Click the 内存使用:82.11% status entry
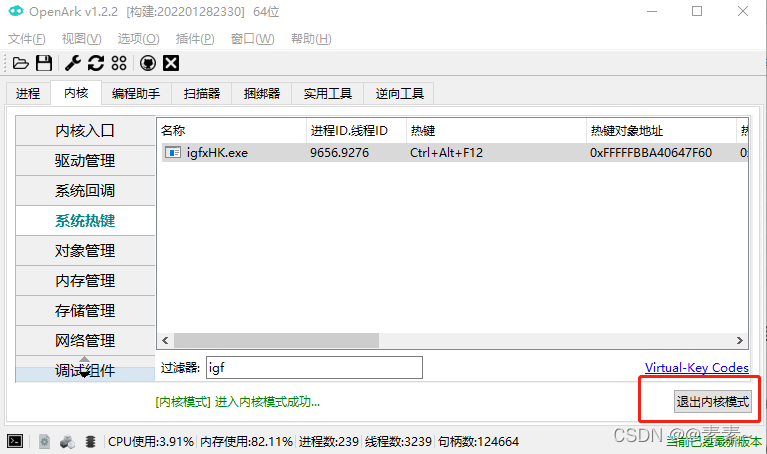This screenshot has height=454, width=767. click(x=246, y=442)
